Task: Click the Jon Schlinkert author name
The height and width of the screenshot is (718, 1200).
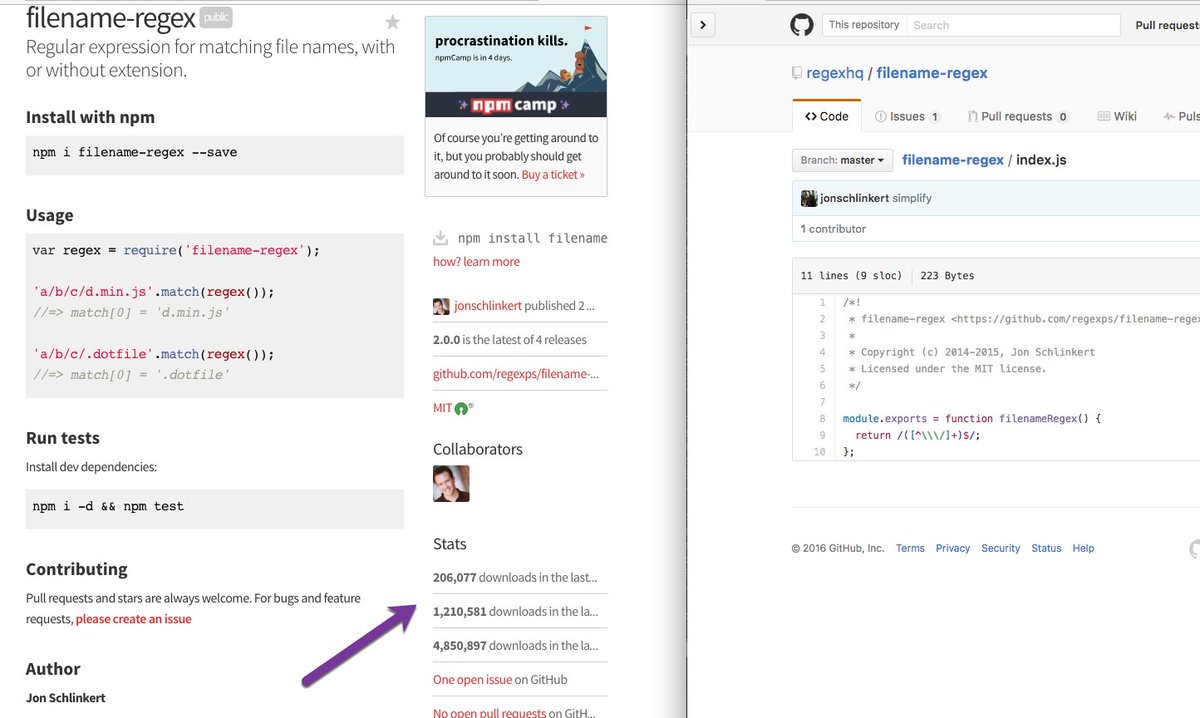Action: [66, 697]
